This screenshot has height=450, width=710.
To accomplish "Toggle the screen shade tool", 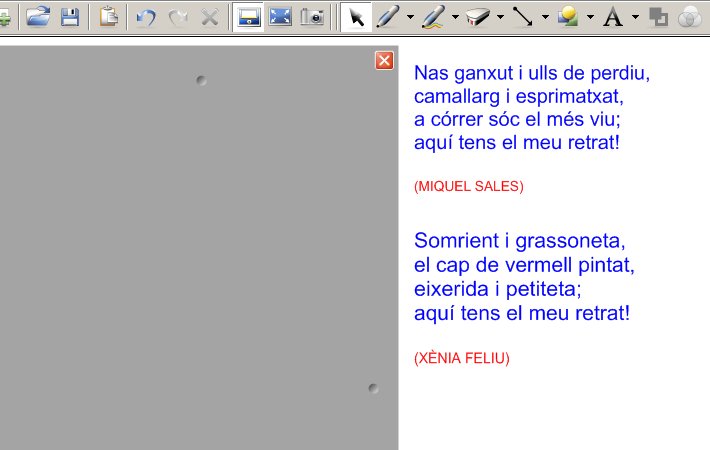I will pyautogui.click(x=249, y=17).
